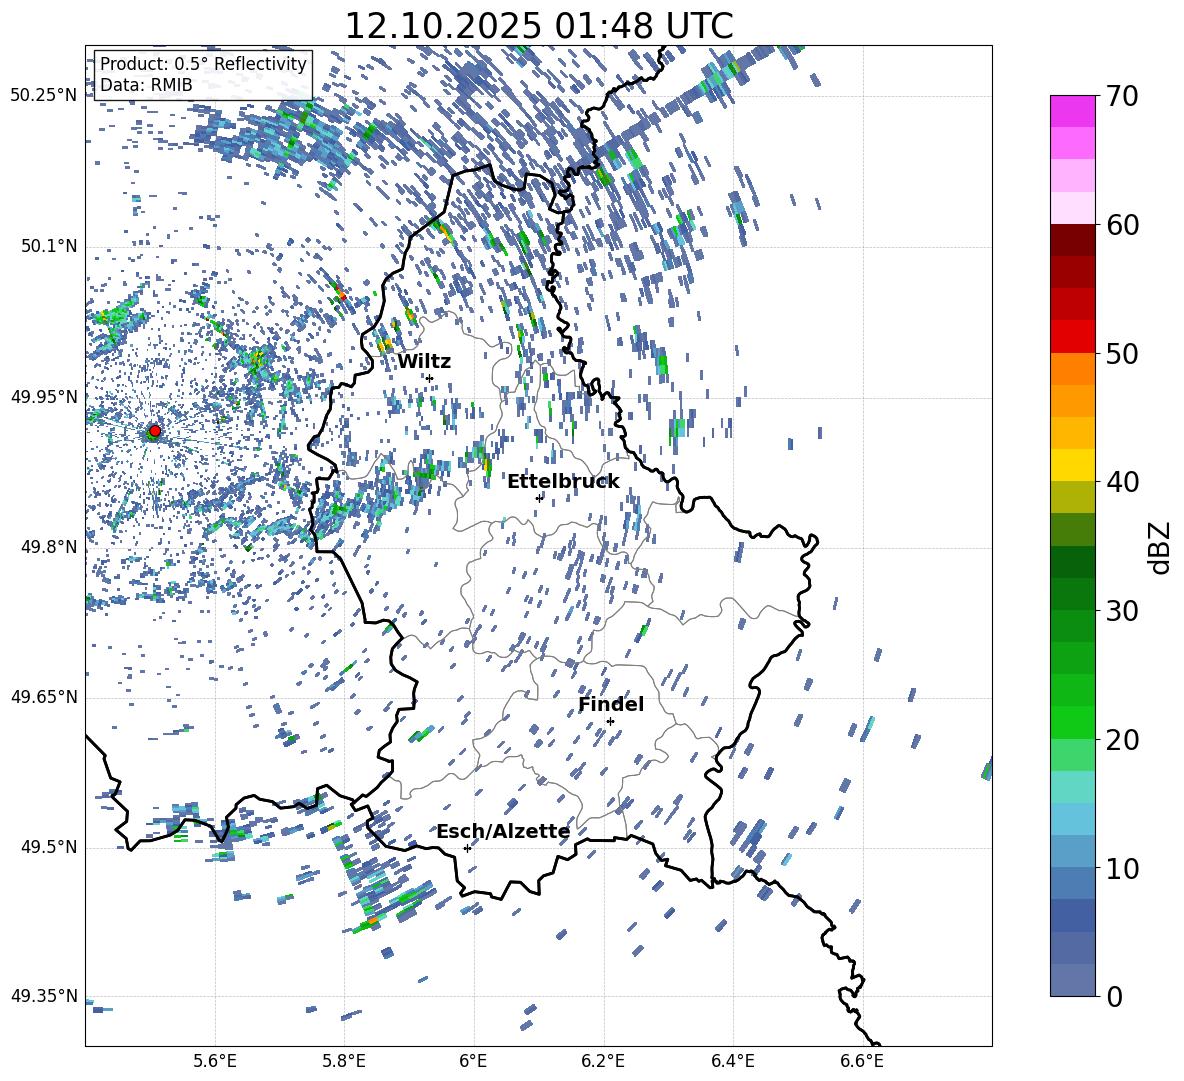Select the Esch/Alzette text label
The image size is (1184, 1081).
(502, 831)
